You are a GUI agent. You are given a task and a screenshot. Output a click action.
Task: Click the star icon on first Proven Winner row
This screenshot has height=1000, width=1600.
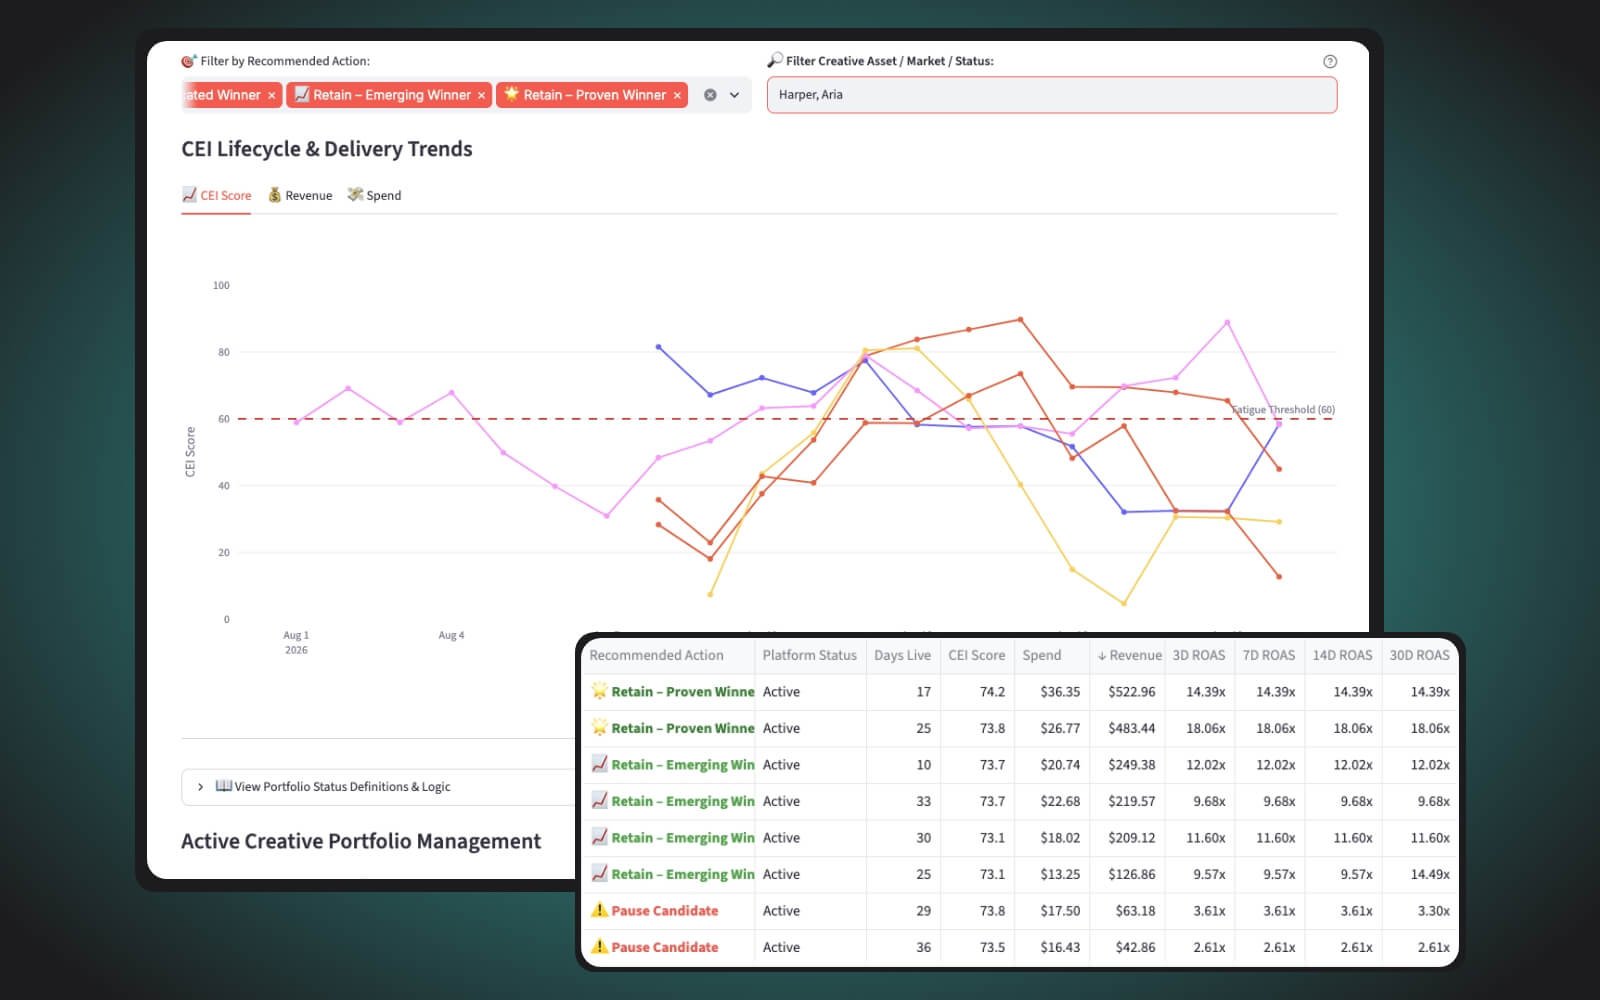(599, 691)
